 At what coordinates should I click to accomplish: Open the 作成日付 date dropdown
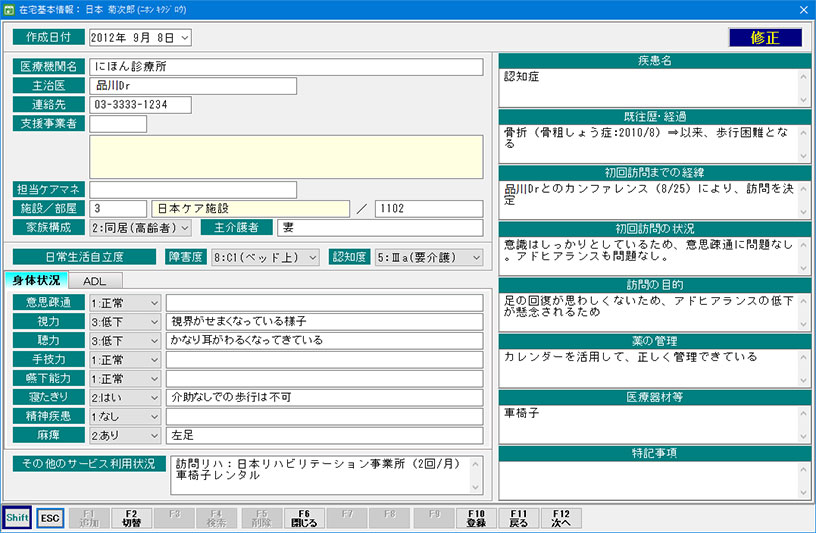click(x=185, y=37)
